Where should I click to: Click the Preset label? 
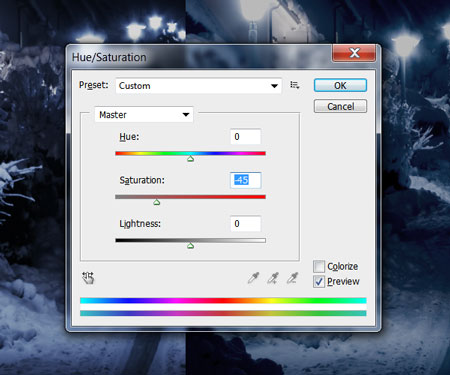(94, 85)
